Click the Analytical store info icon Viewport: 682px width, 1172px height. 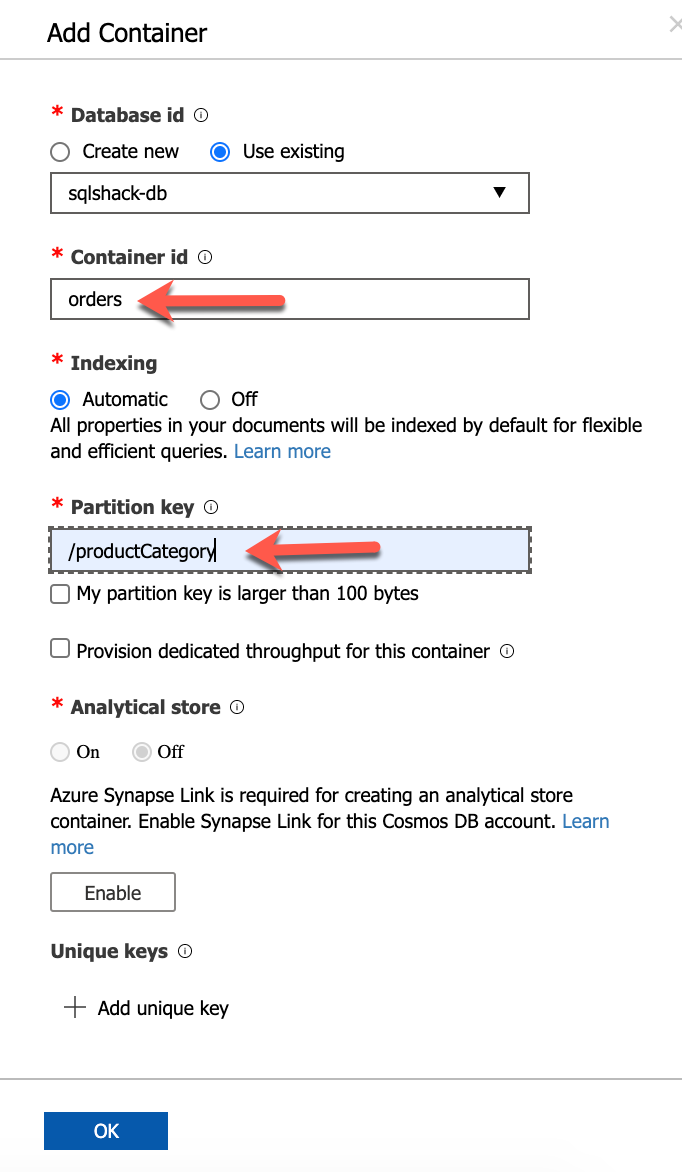click(237, 707)
